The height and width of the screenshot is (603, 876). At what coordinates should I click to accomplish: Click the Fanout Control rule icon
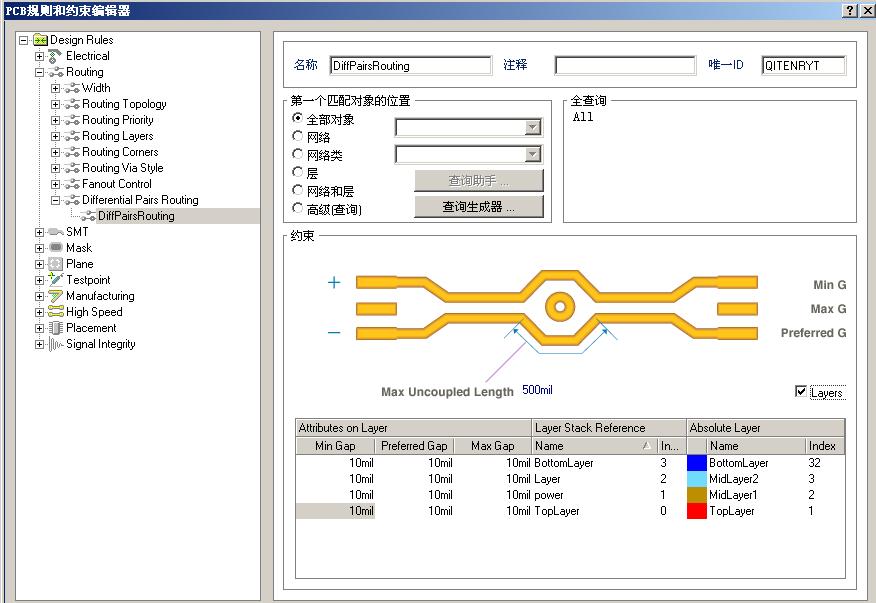pos(72,184)
